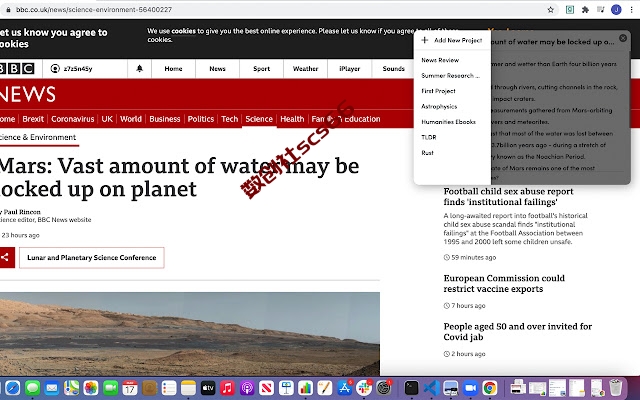Select Summer Research project

[x=451, y=76]
